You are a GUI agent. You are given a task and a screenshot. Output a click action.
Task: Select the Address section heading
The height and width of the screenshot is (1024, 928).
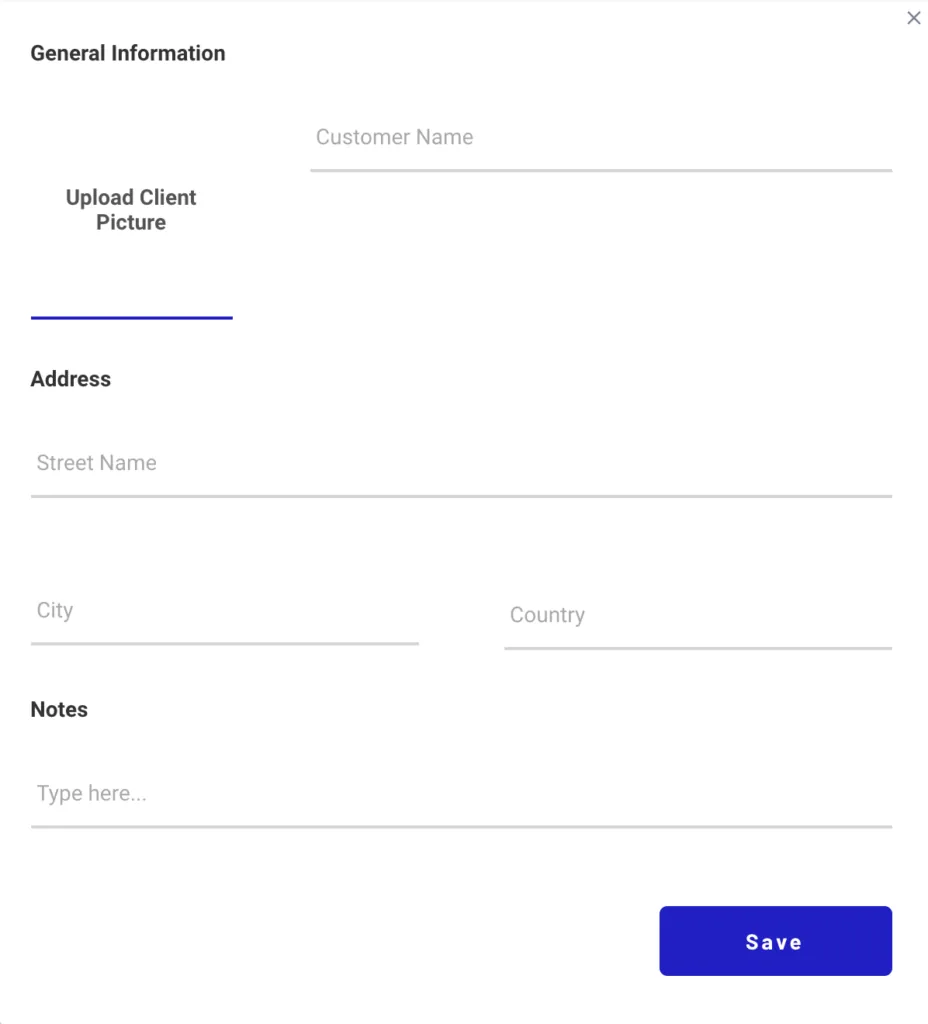[x=70, y=379]
